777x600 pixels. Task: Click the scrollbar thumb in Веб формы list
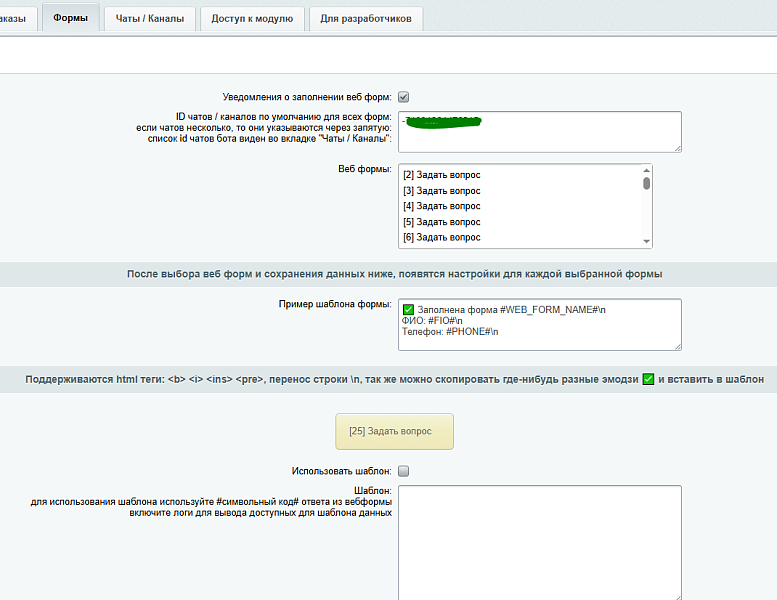tap(647, 183)
